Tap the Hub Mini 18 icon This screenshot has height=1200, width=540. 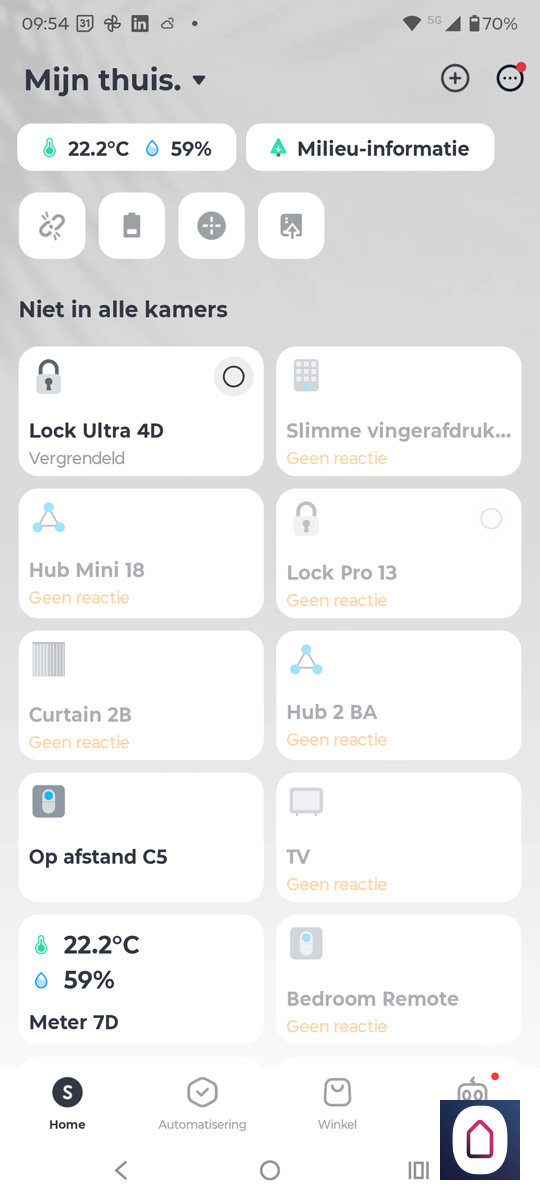(x=48, y=518)
